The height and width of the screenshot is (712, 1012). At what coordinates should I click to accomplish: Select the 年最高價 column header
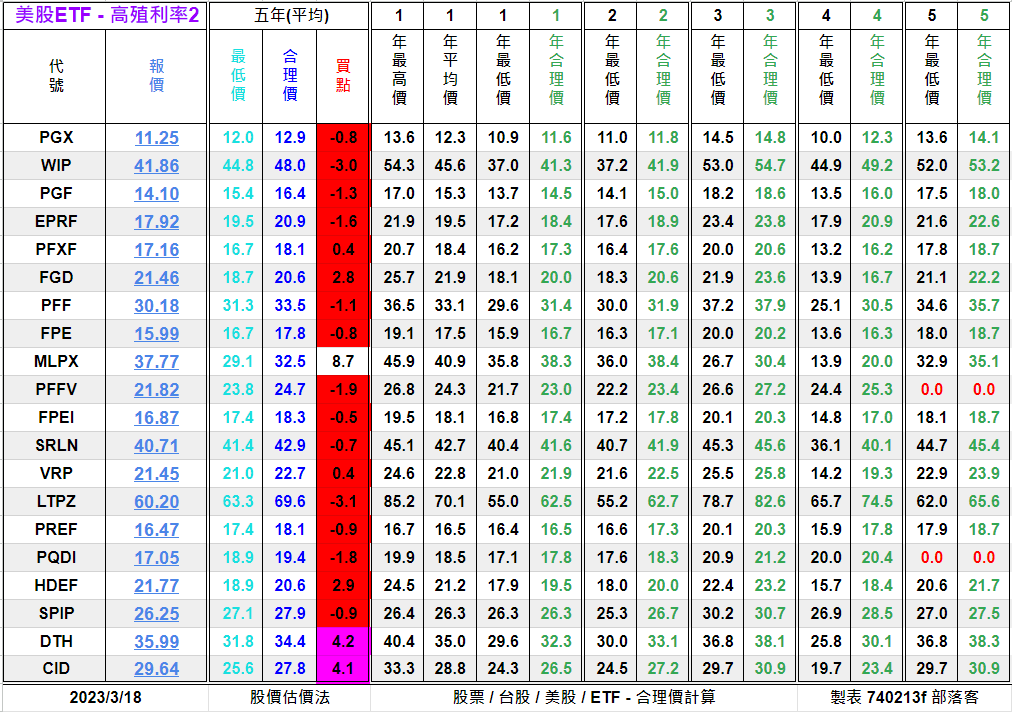(x=399, y=76)
